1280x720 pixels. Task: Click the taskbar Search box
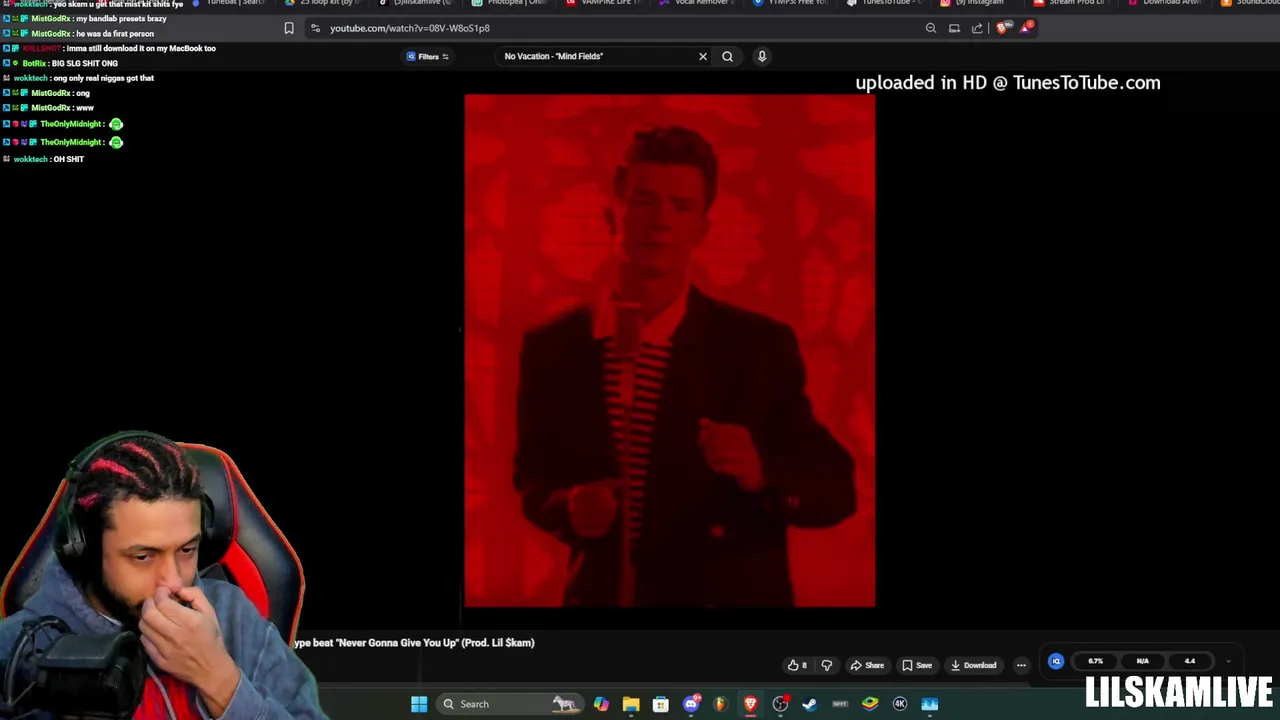(x=510, y=704)
